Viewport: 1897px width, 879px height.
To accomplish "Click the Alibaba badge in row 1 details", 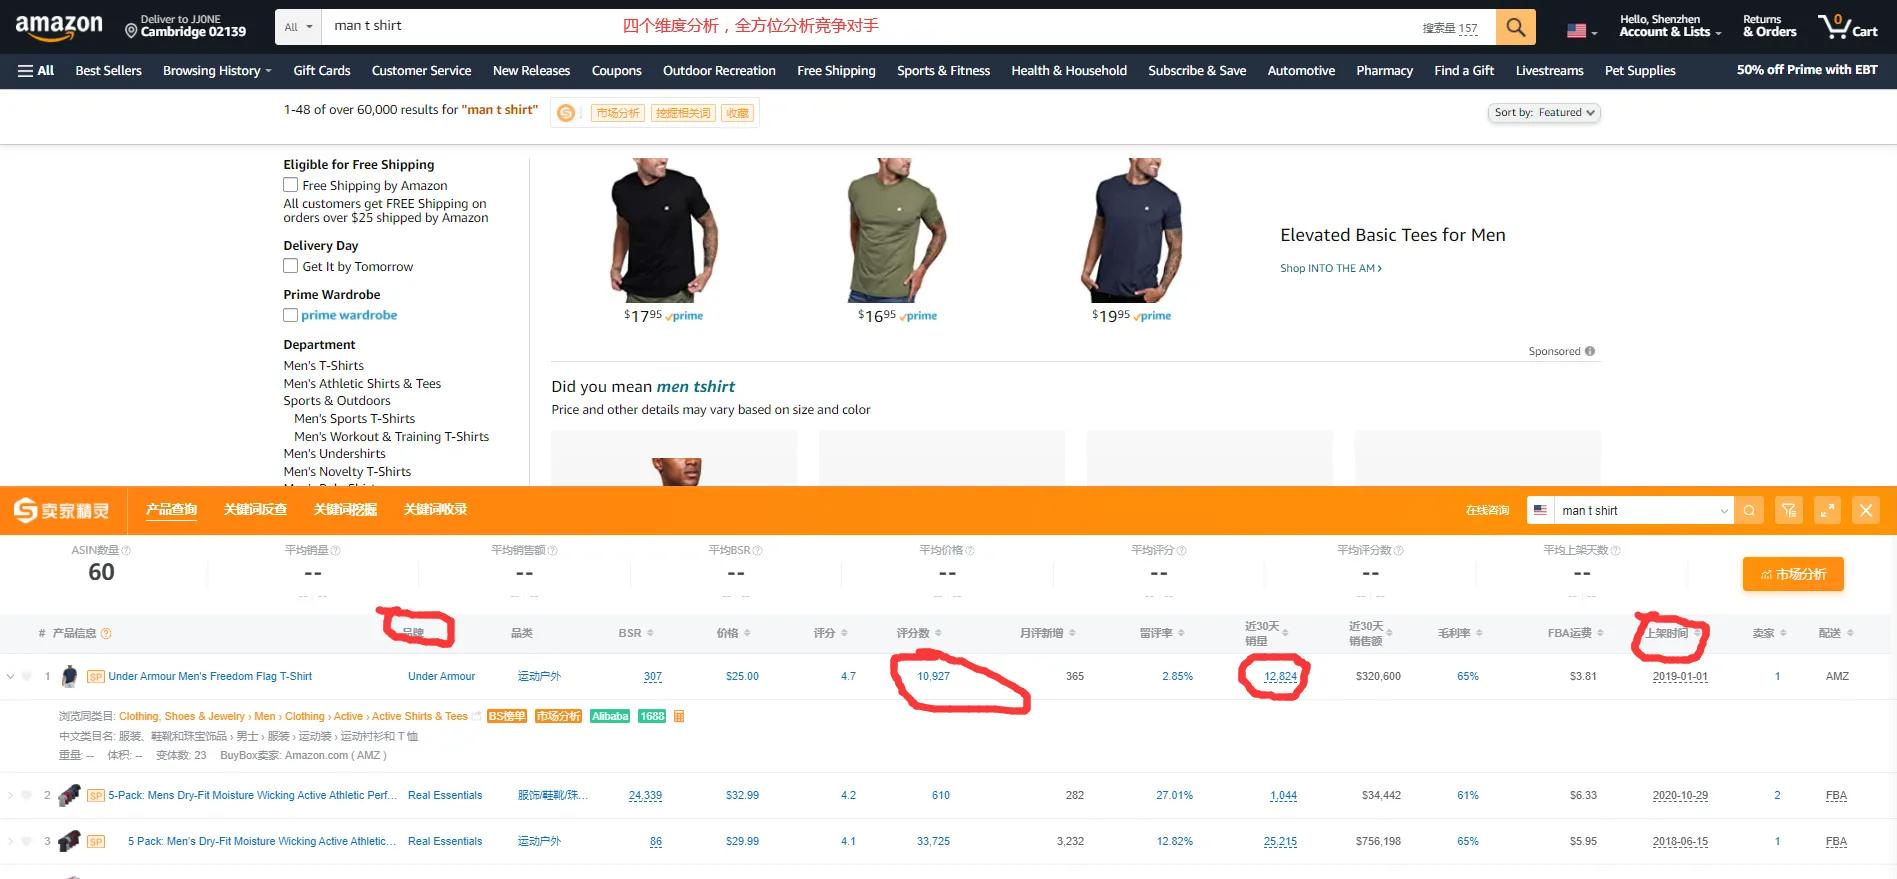I will tap(610, 716).
